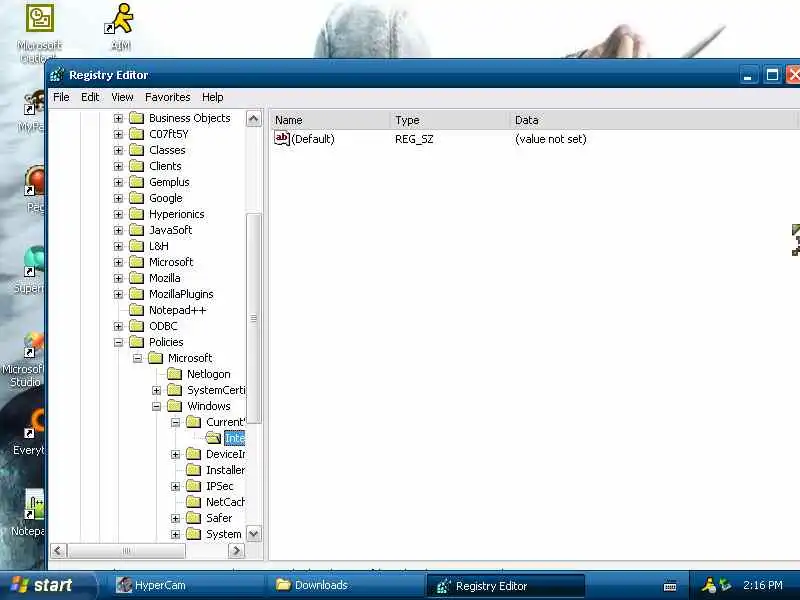The width and height of the screenshot is (800, 600).
Task: Sort values by the Name column header
Action: click(330, 120)
